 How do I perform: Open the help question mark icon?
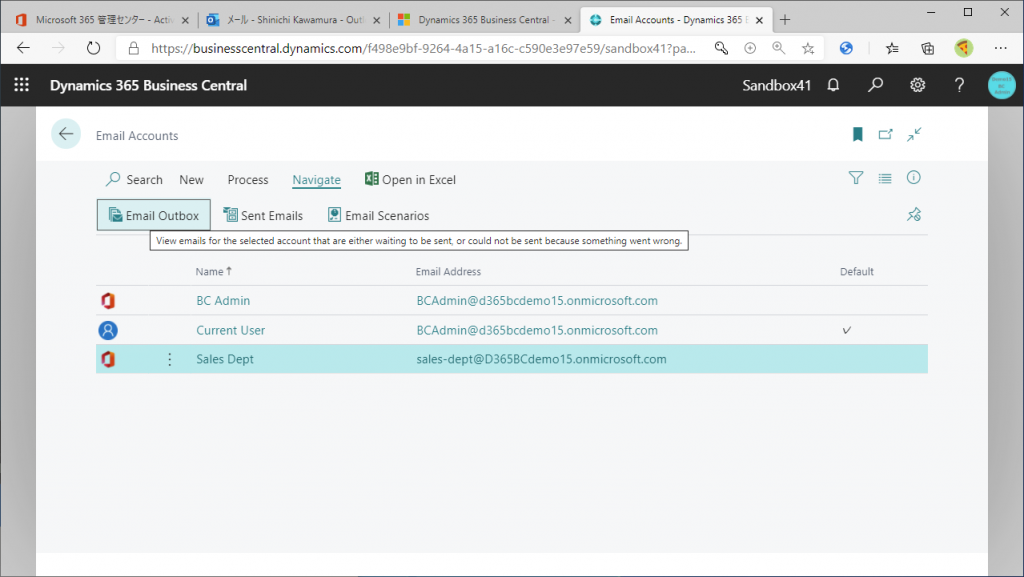(959, 85)
